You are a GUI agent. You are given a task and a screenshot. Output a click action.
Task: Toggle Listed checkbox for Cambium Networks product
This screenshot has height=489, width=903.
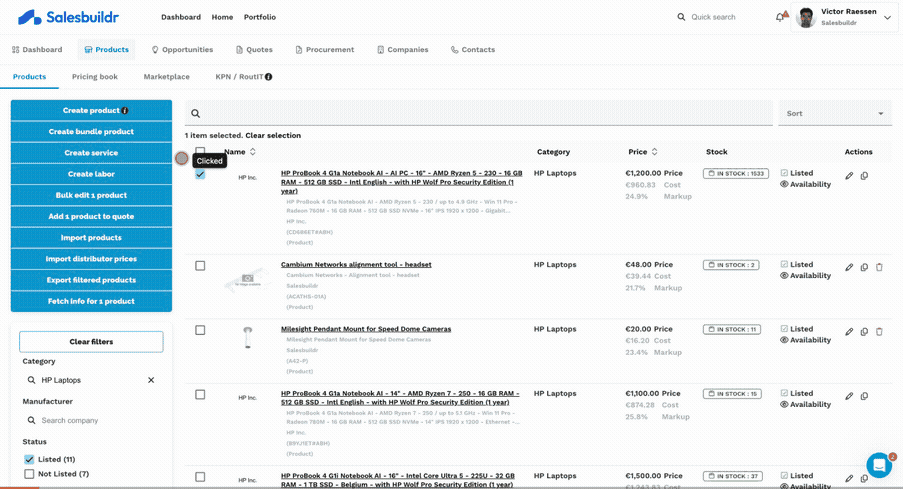(784, 264)
